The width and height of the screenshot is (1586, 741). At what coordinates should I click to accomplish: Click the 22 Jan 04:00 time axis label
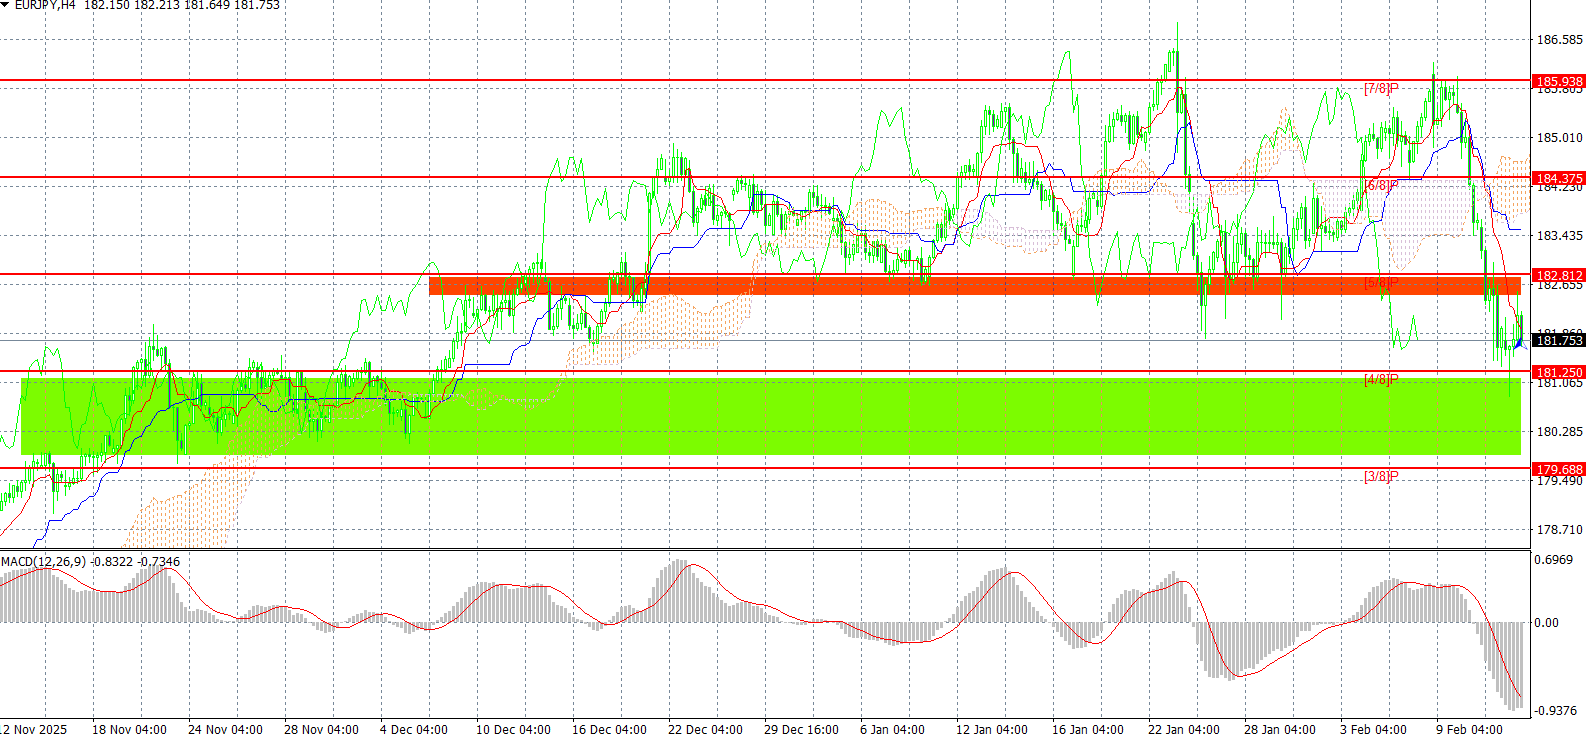click(1183, 730)
